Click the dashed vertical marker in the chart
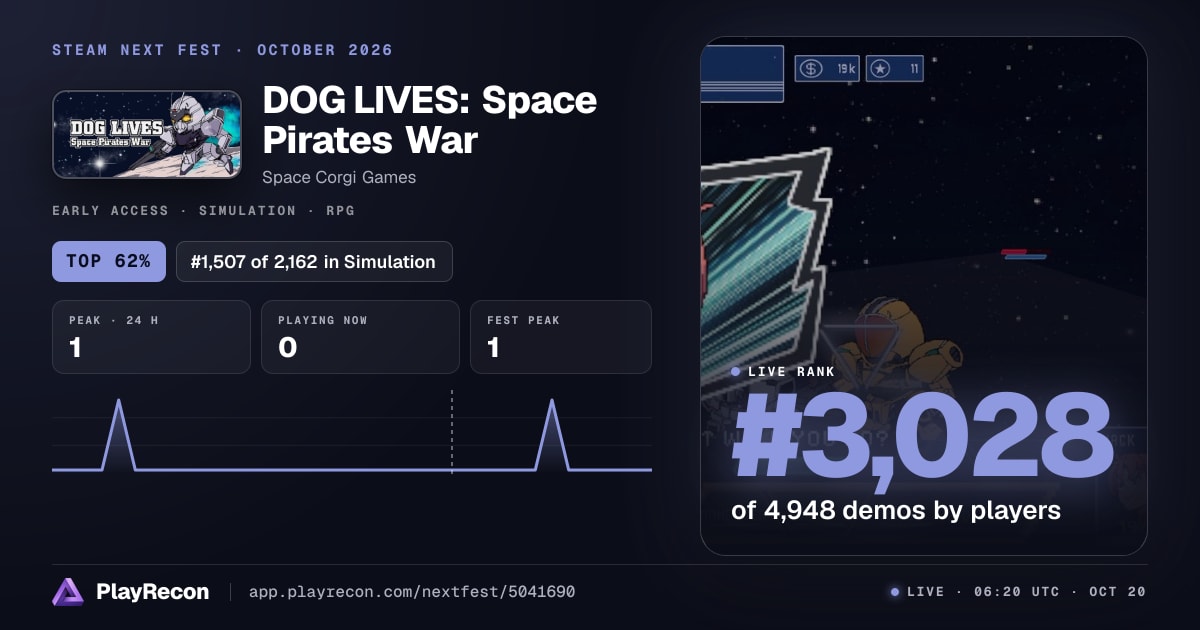Screen dimensions: 1200x630 tap(452, 431)
